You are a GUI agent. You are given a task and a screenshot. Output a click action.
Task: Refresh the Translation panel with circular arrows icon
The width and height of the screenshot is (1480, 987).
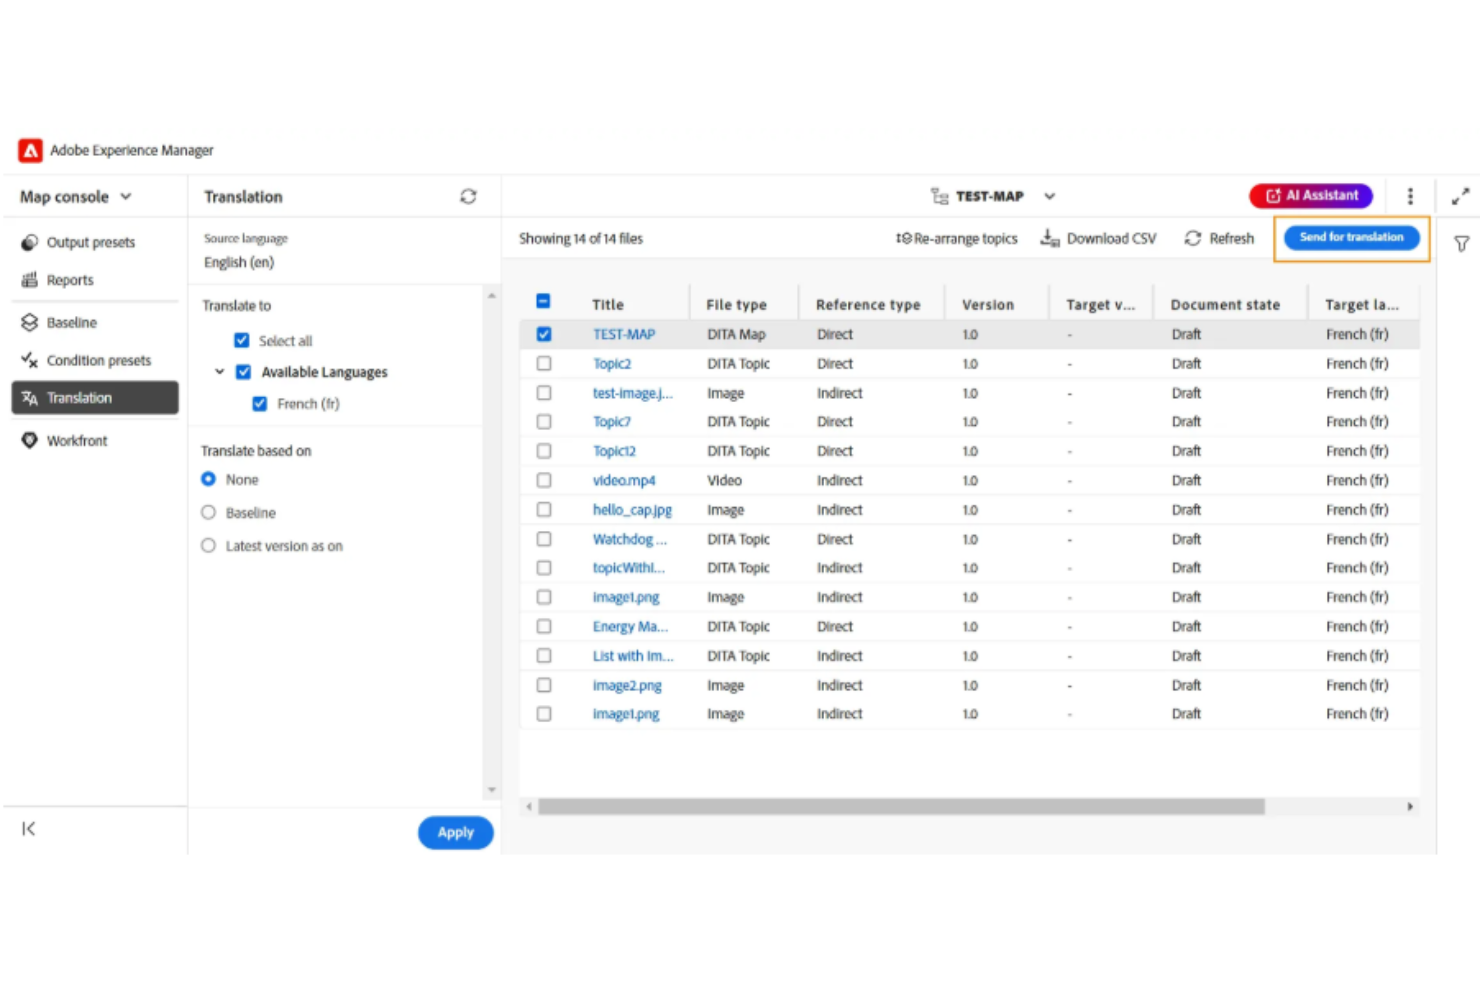(x=468, y=197)
